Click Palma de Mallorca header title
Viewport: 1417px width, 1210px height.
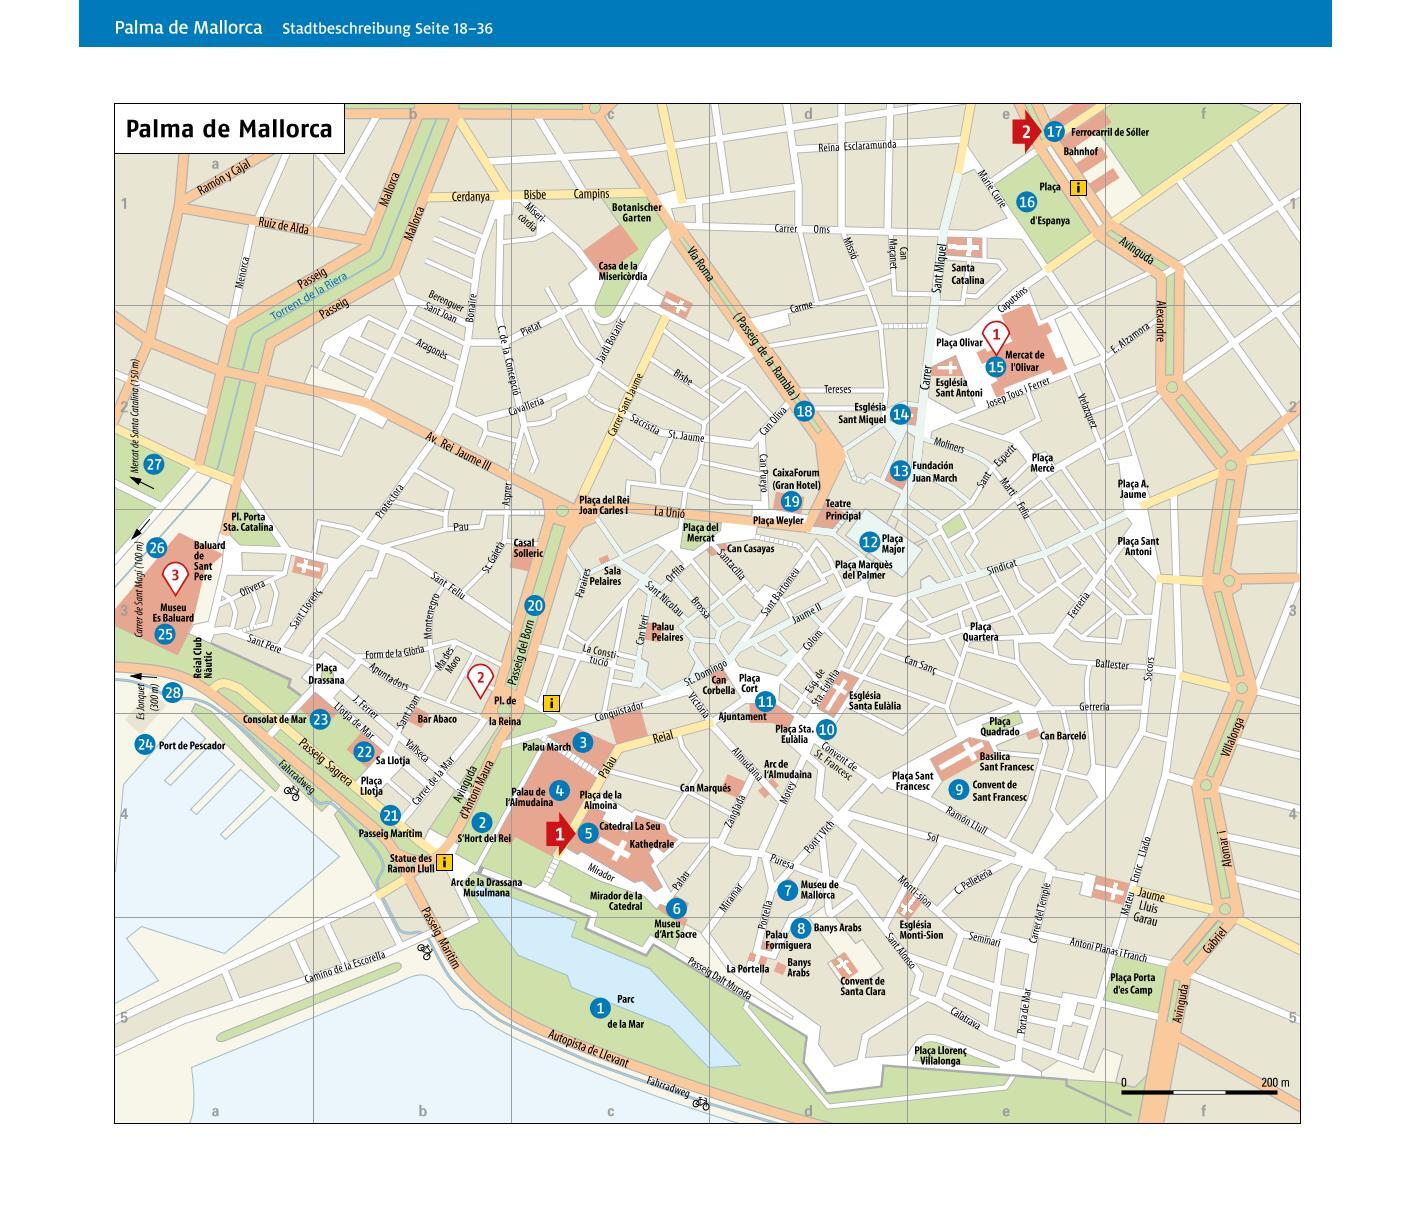click(x=188, y=28)
